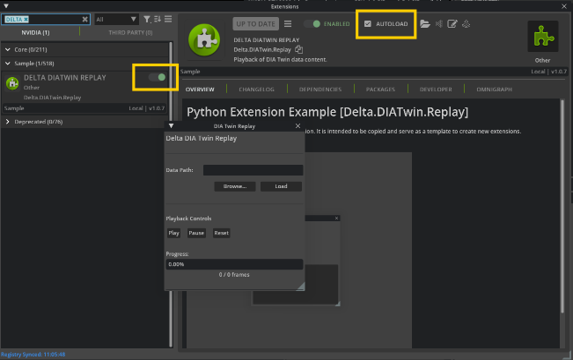The width and height of the screenshot is (573, 360).
Task: Open the CHANGELOG tab
Action: point(257,89)
